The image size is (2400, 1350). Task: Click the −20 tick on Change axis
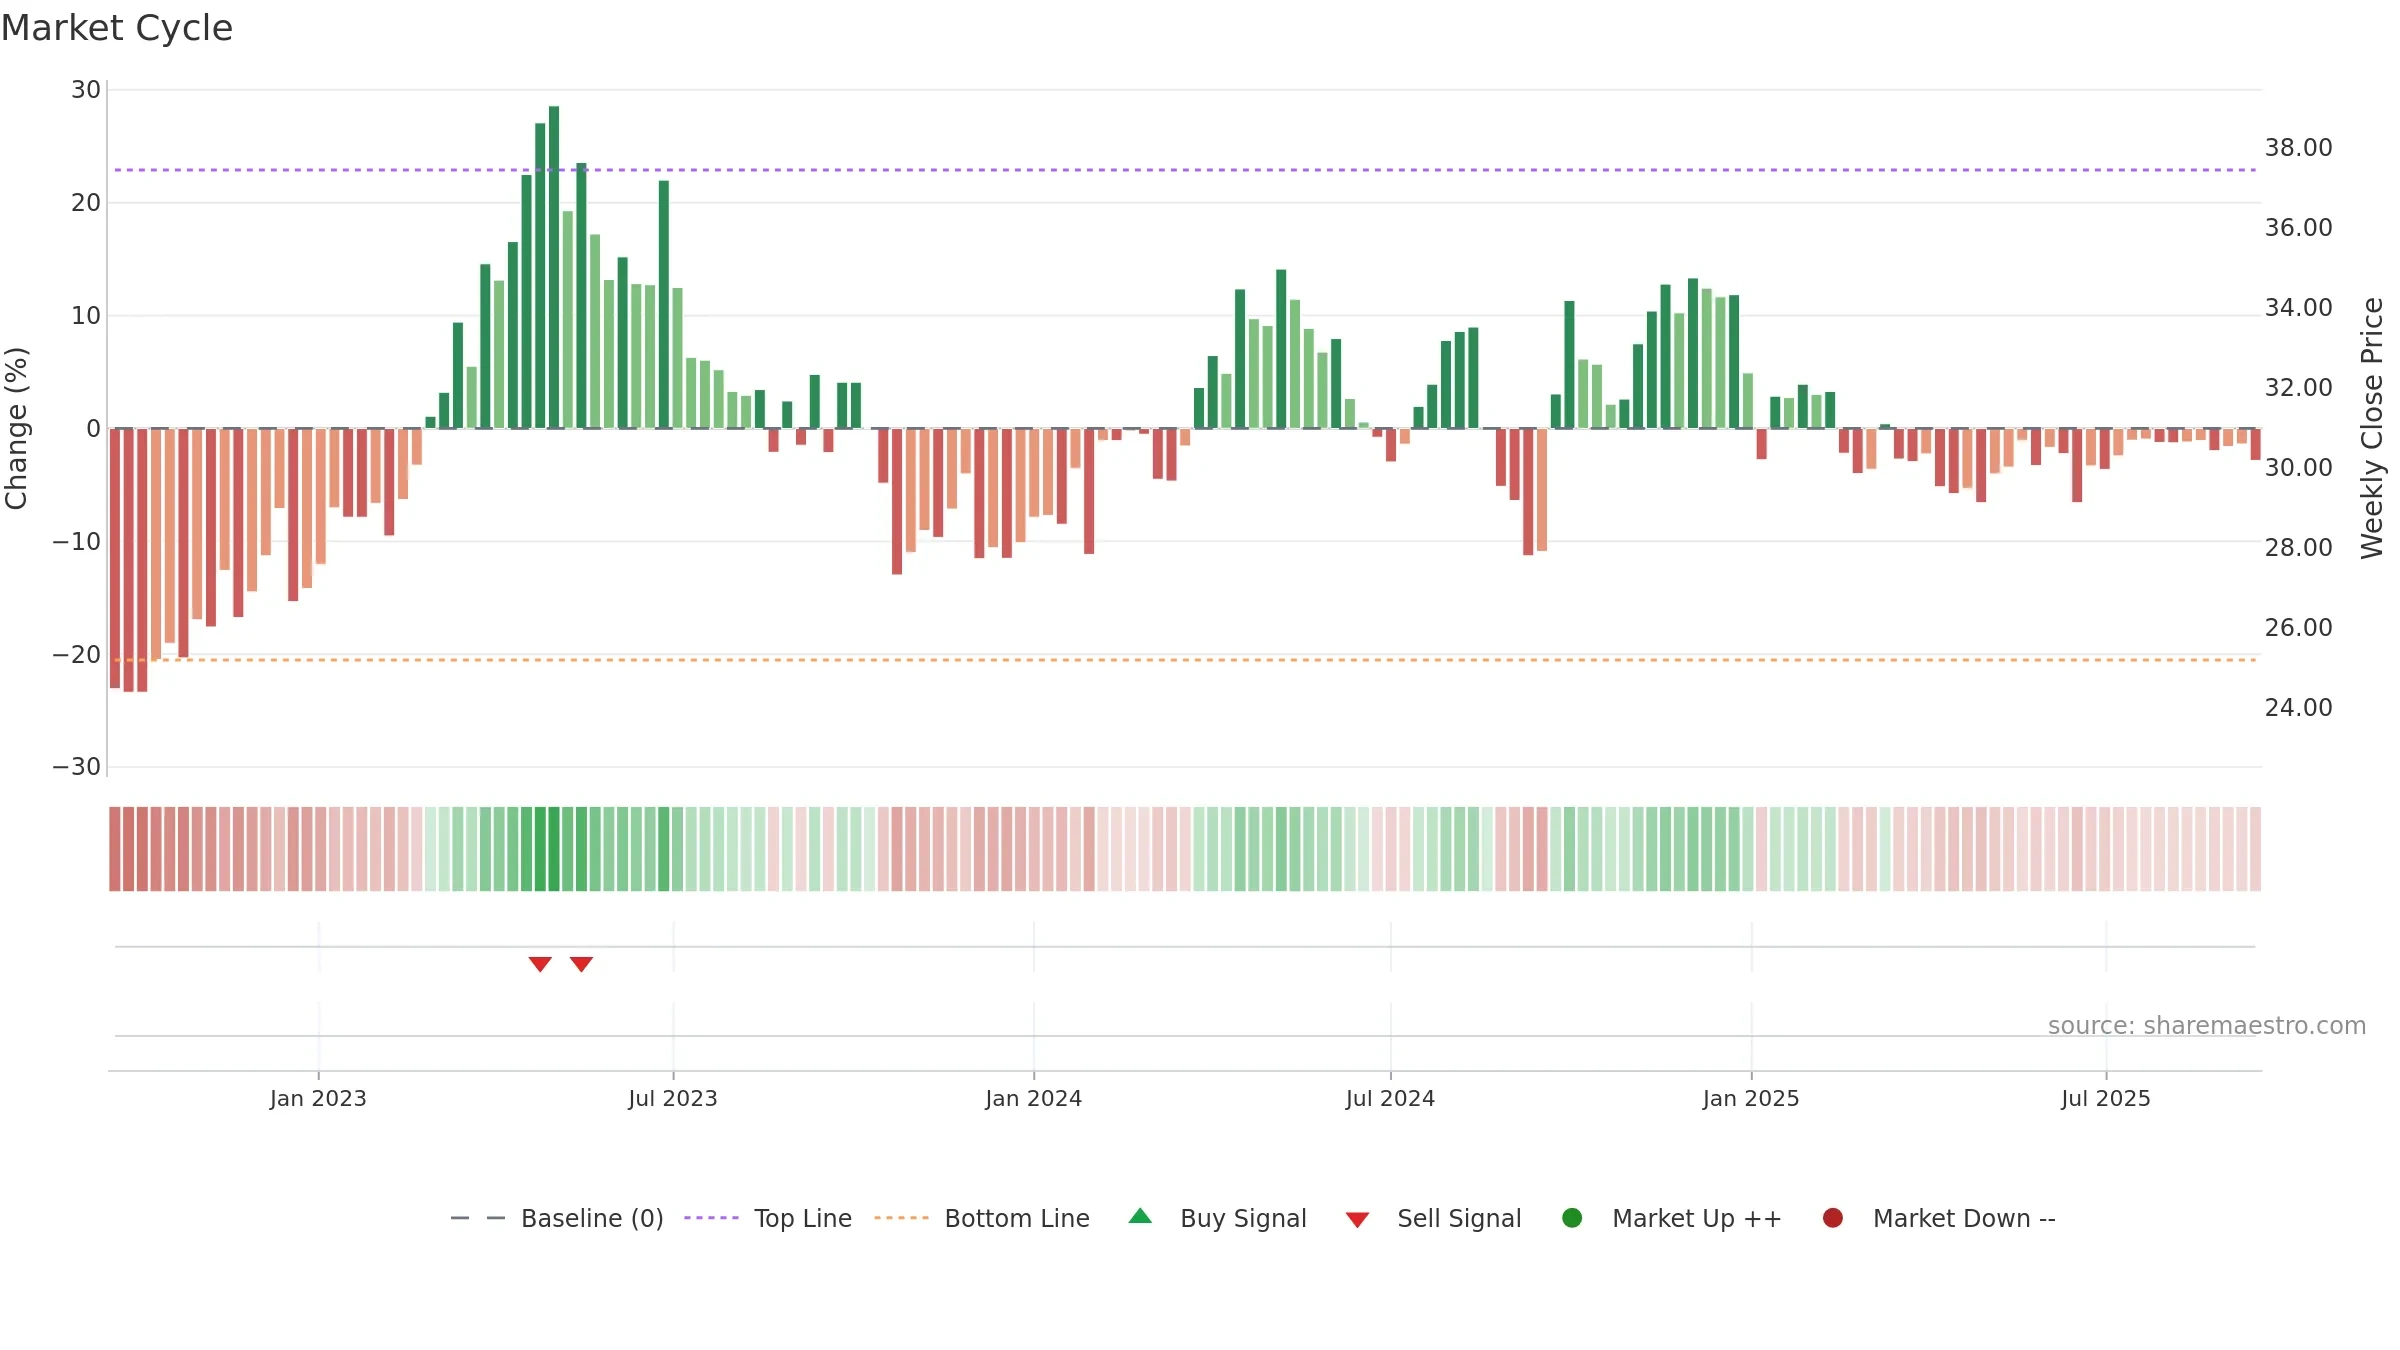(77, 655)
